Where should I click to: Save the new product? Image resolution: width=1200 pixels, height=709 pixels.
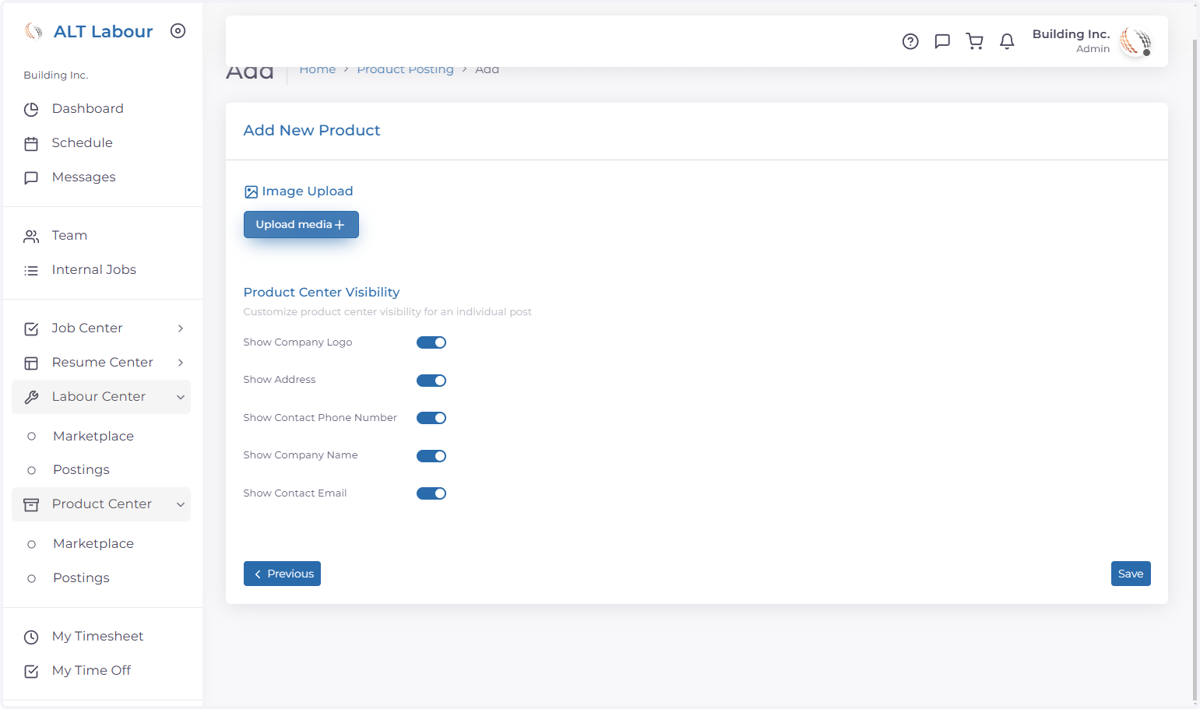(x=1131, y=574)
